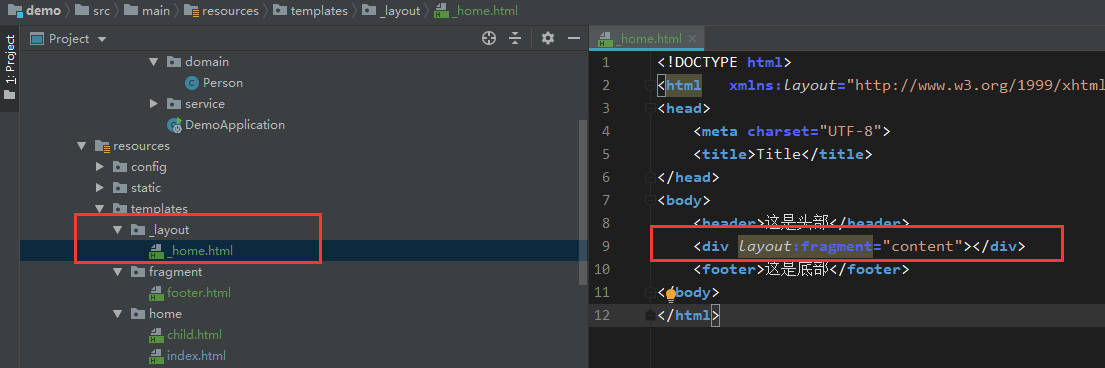Select the service folder row
This screenshot has width=1105, height=368.
(205, 104)
